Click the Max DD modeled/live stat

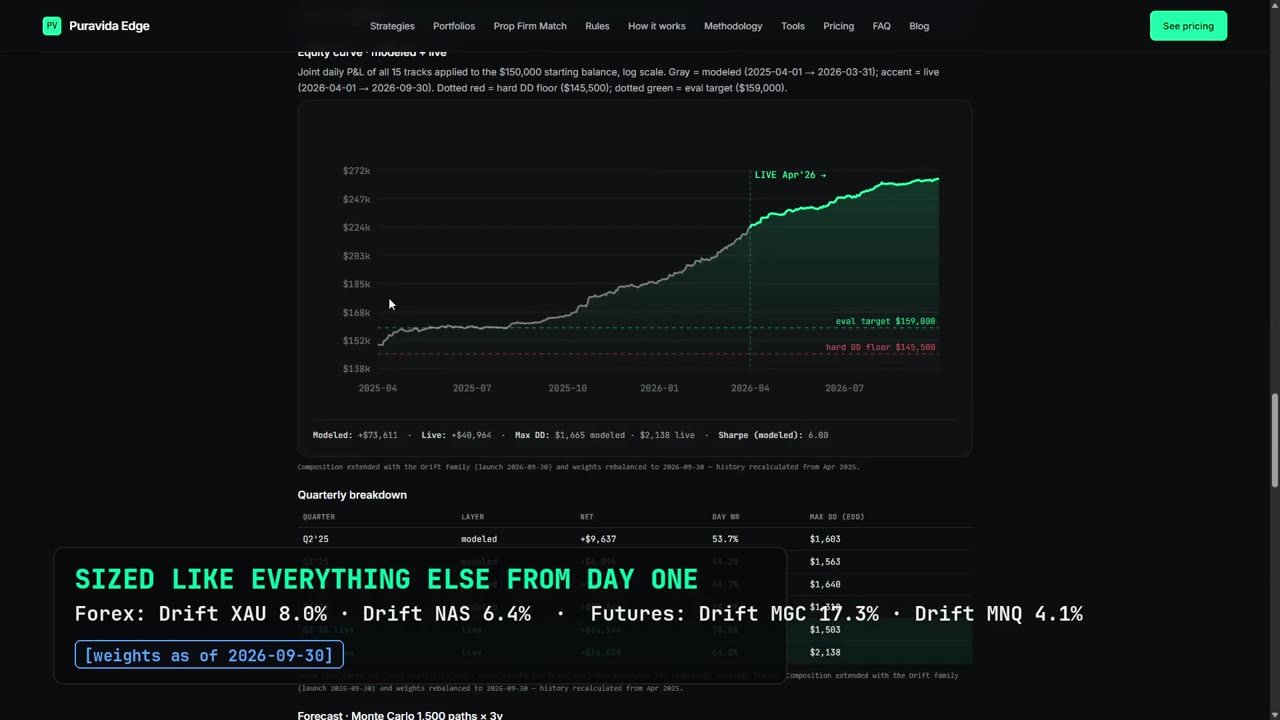point(604,435)
